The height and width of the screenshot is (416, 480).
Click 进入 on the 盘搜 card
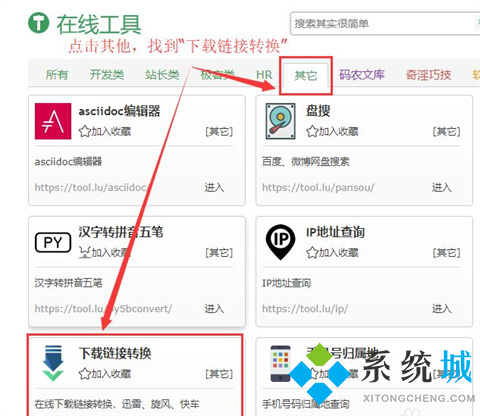click(x=442, y=188)
